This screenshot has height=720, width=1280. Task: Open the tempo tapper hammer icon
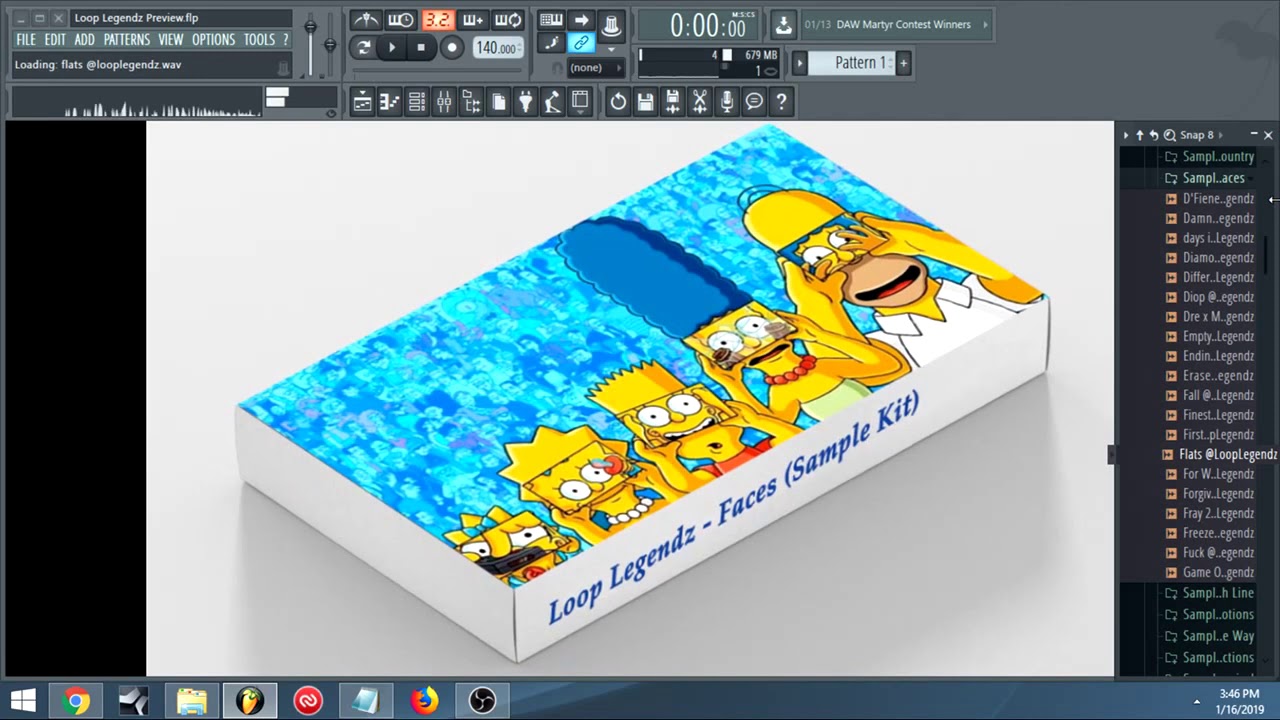[x=552, y=101]
